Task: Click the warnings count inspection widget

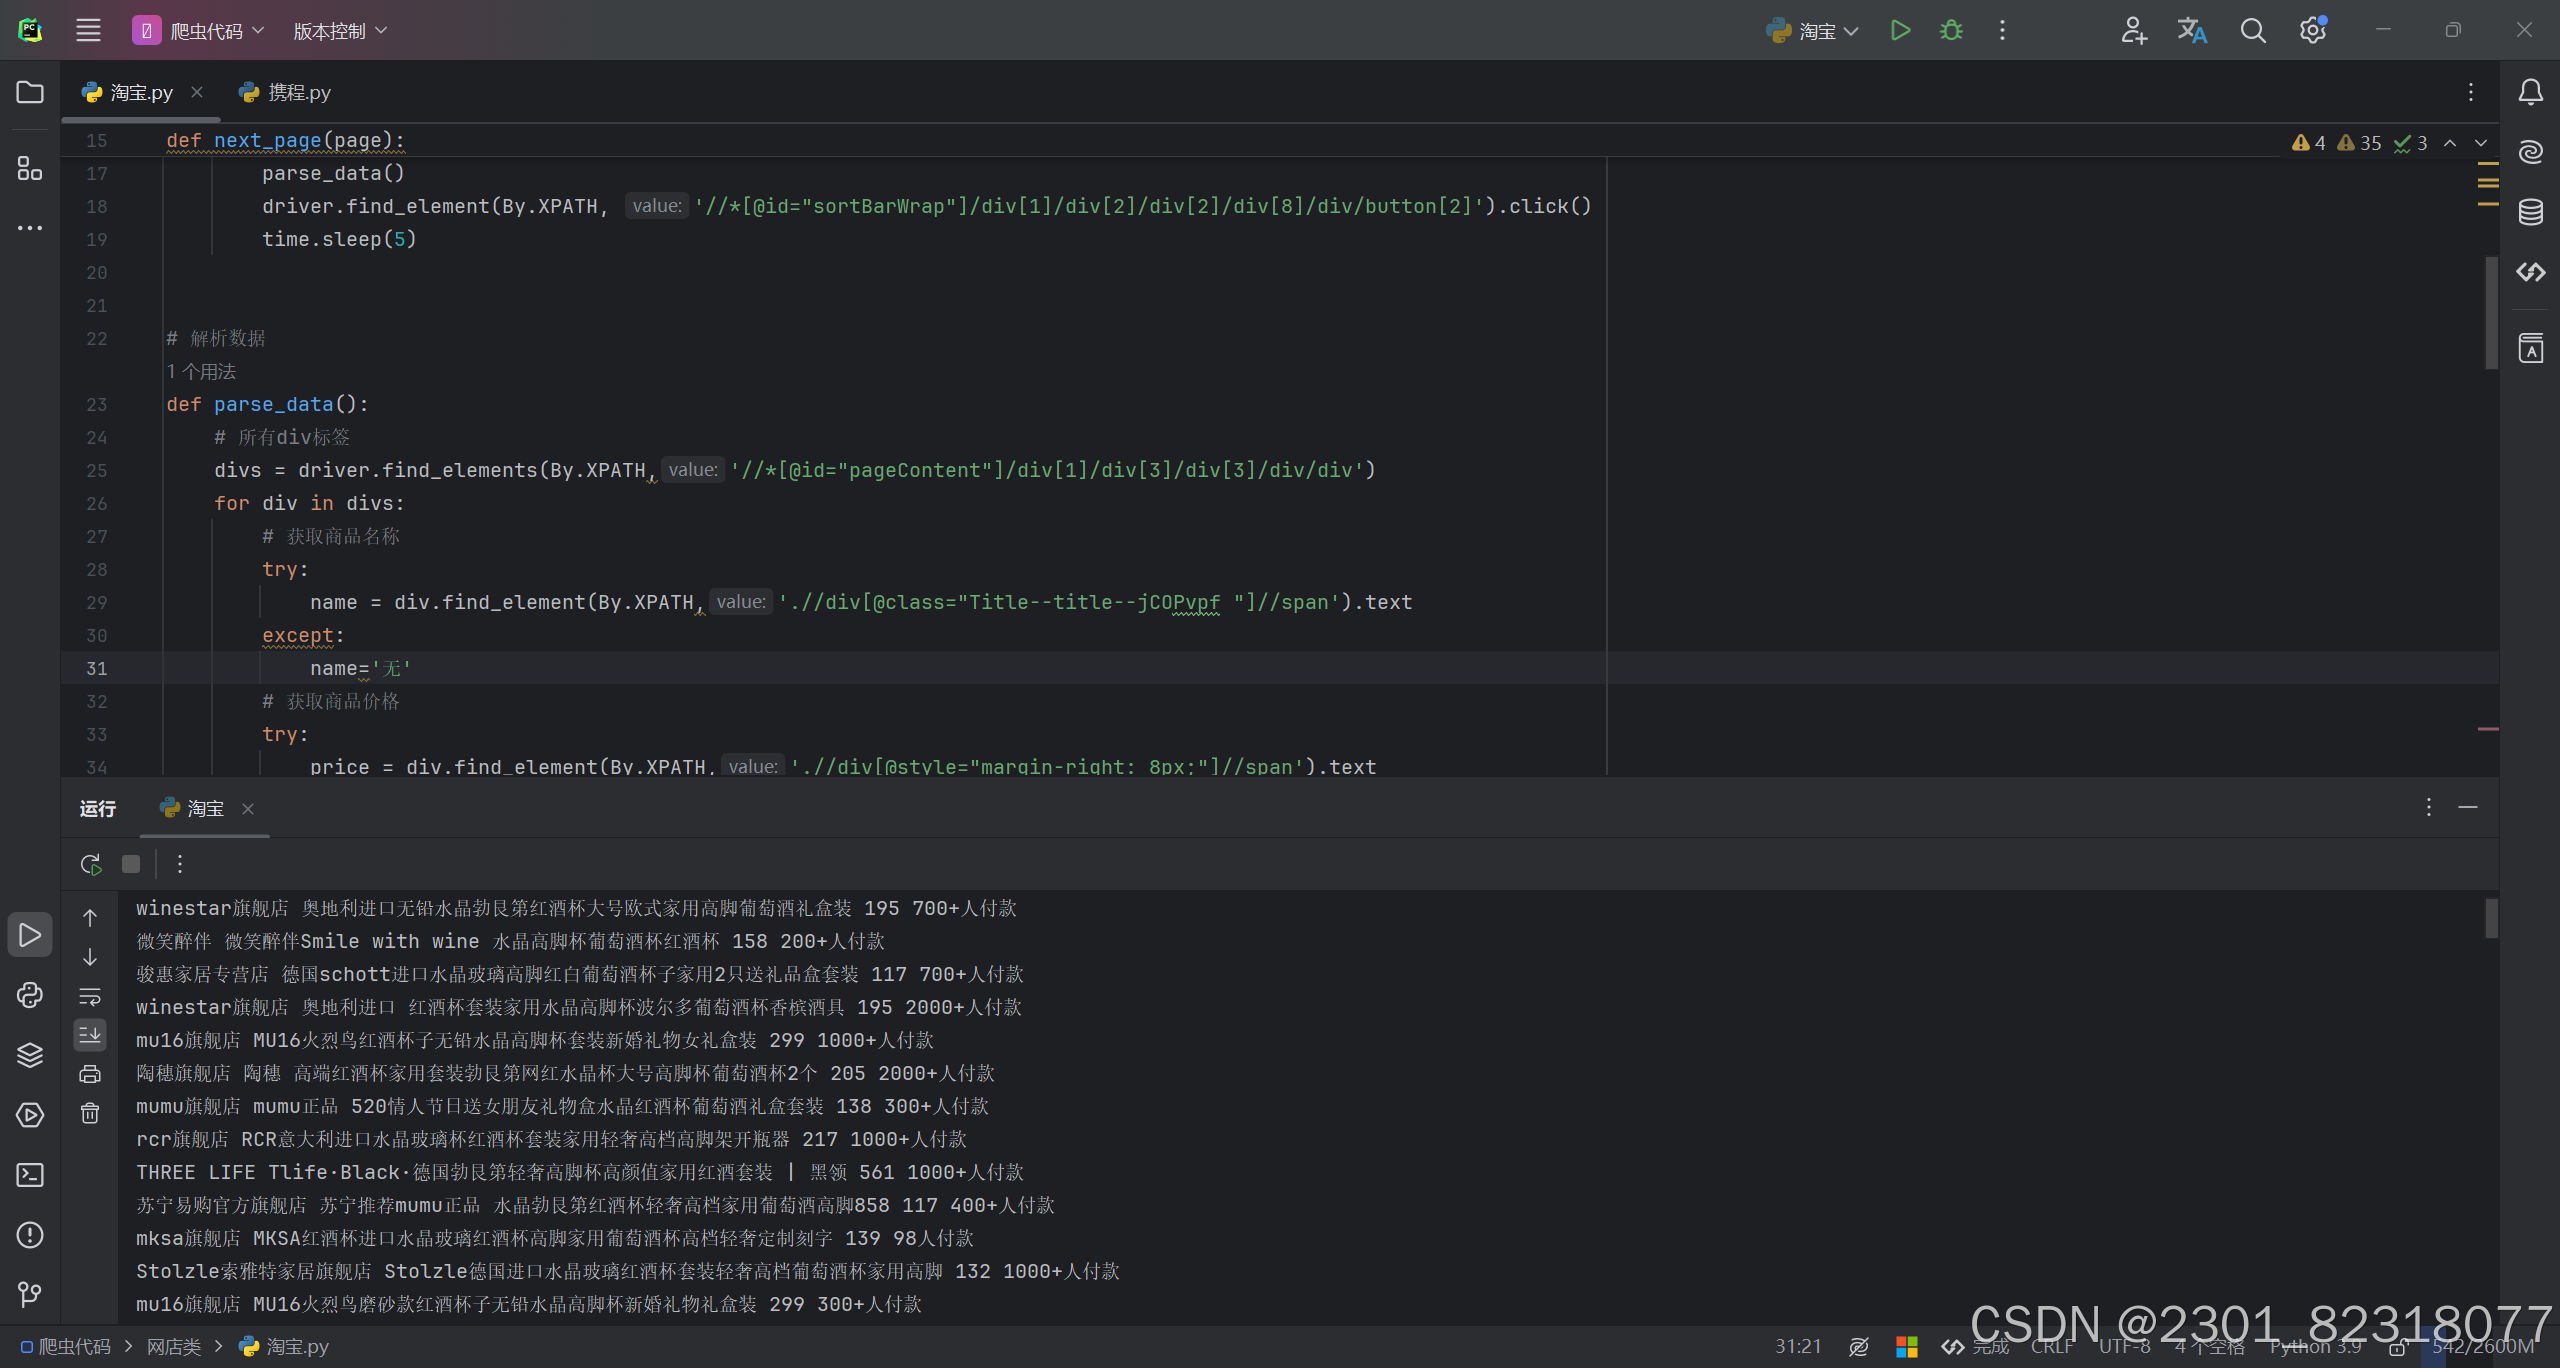Action: (2359, 143)
